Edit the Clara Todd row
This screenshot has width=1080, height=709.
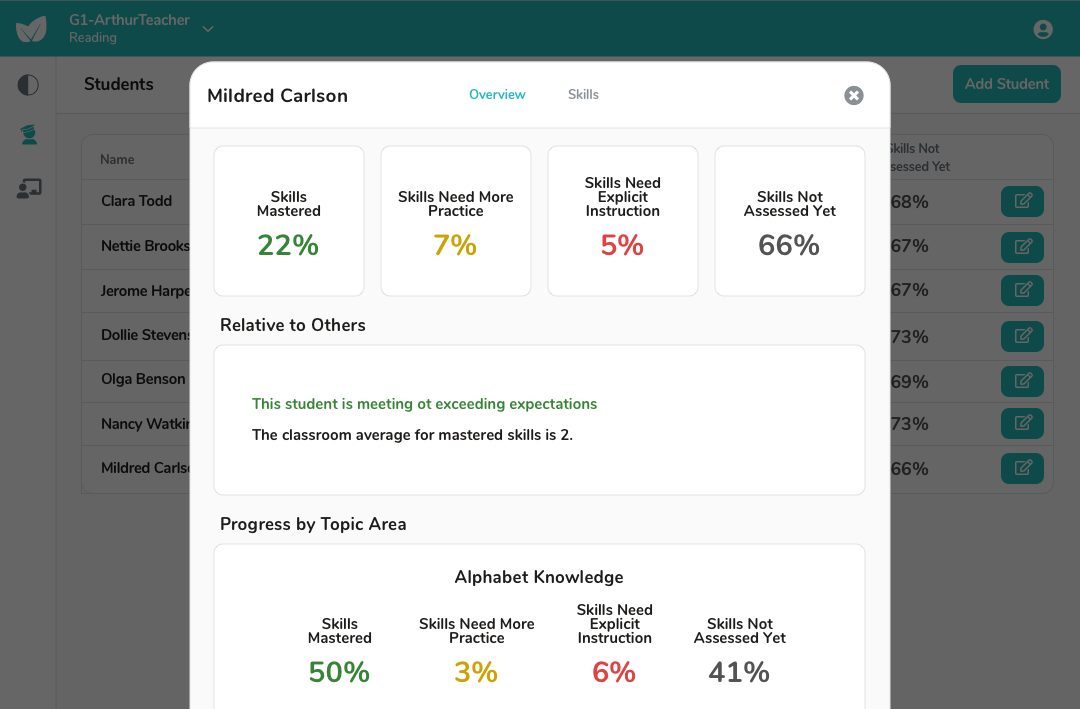click(x=1022, y=201)
